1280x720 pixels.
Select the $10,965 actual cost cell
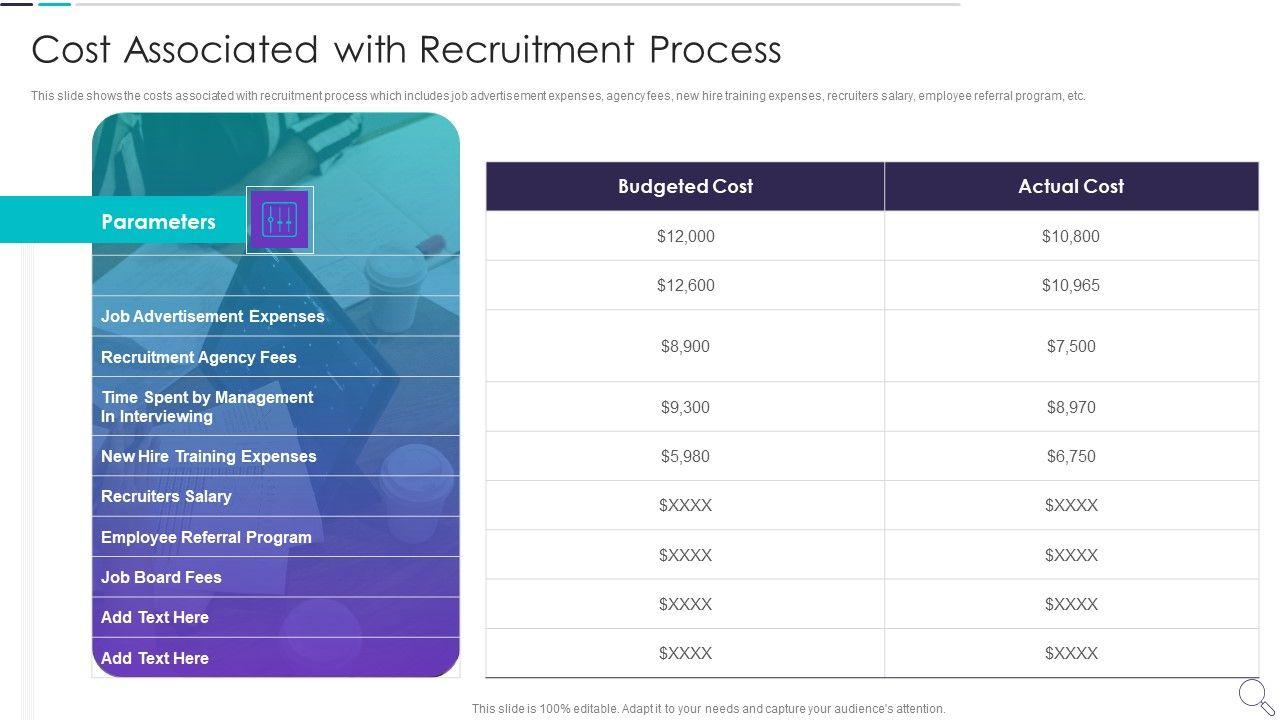pos(1070,285)
